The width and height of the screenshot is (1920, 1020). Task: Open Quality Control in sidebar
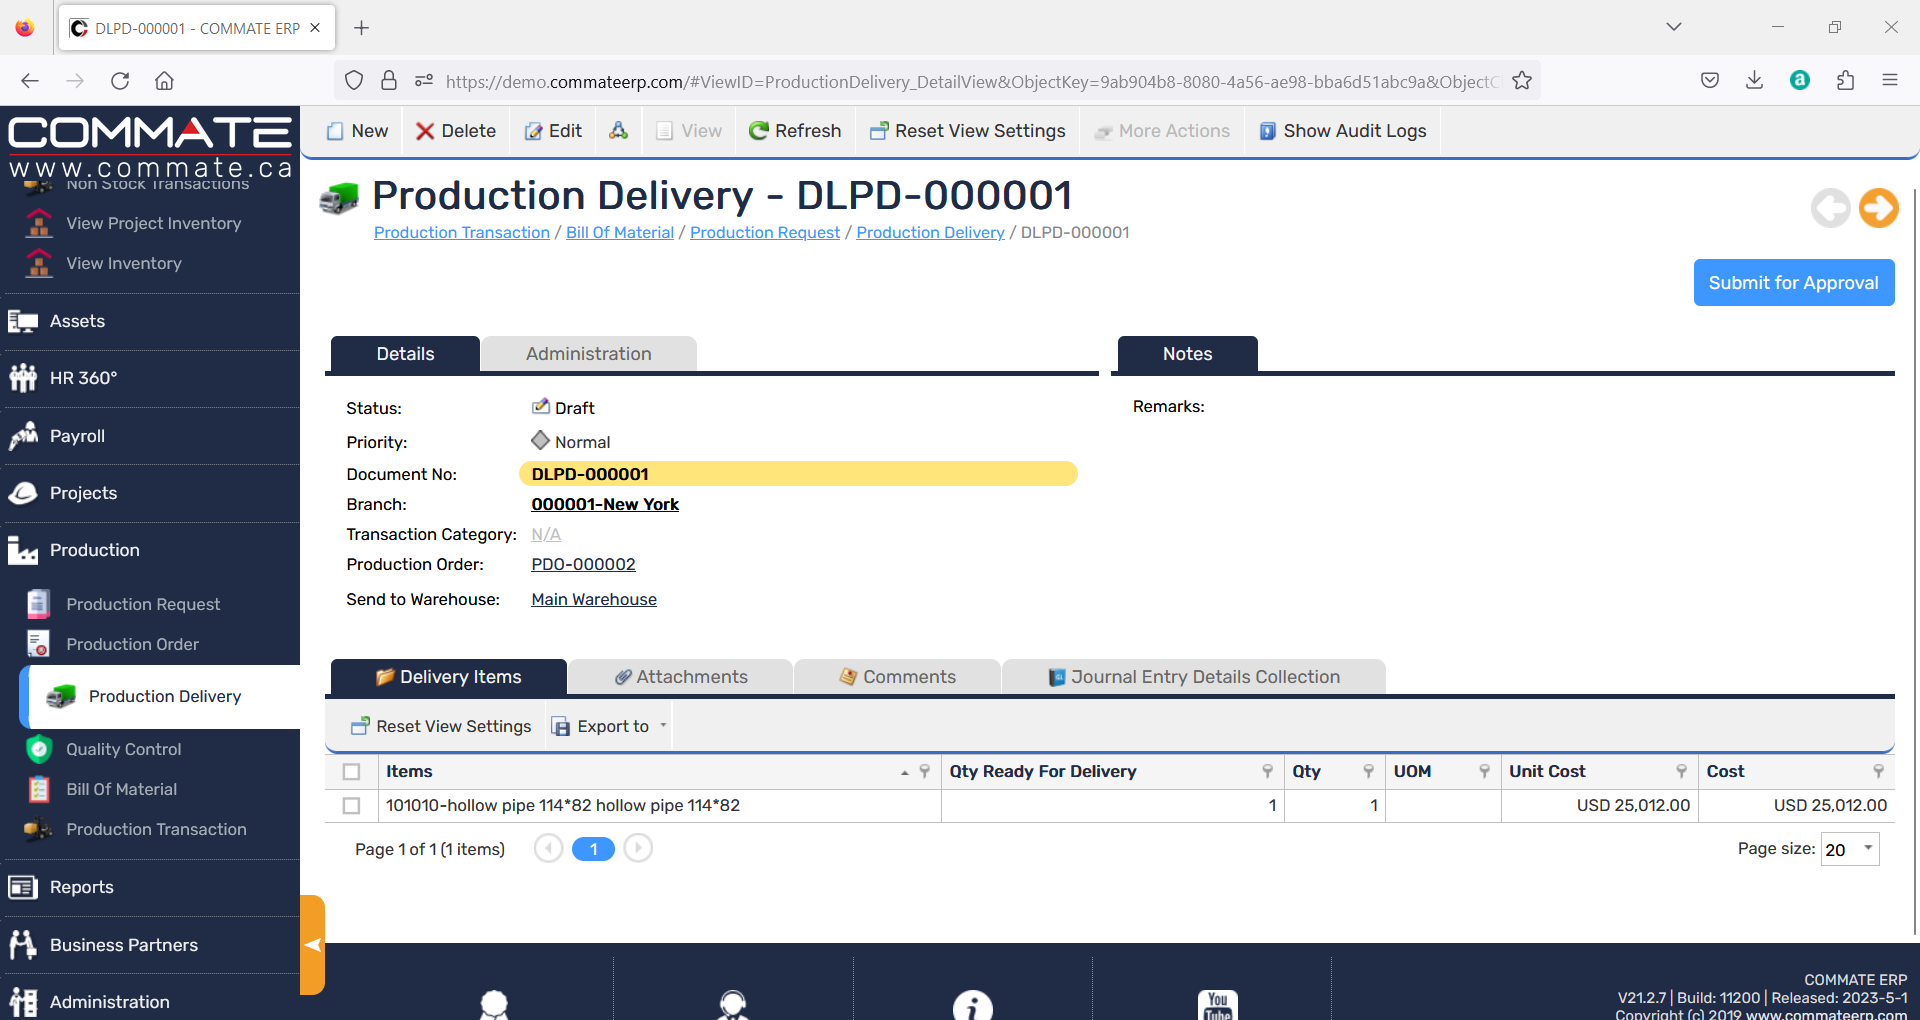[x=123, y=749]
